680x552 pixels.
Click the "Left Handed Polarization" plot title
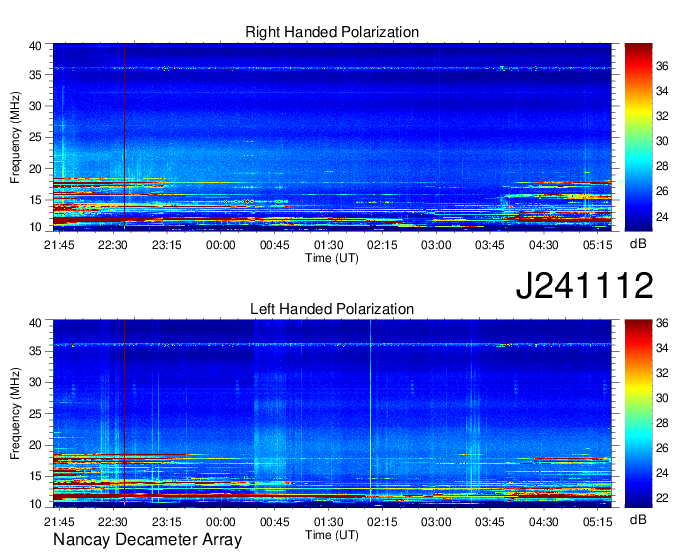click(x=332, y=309)
